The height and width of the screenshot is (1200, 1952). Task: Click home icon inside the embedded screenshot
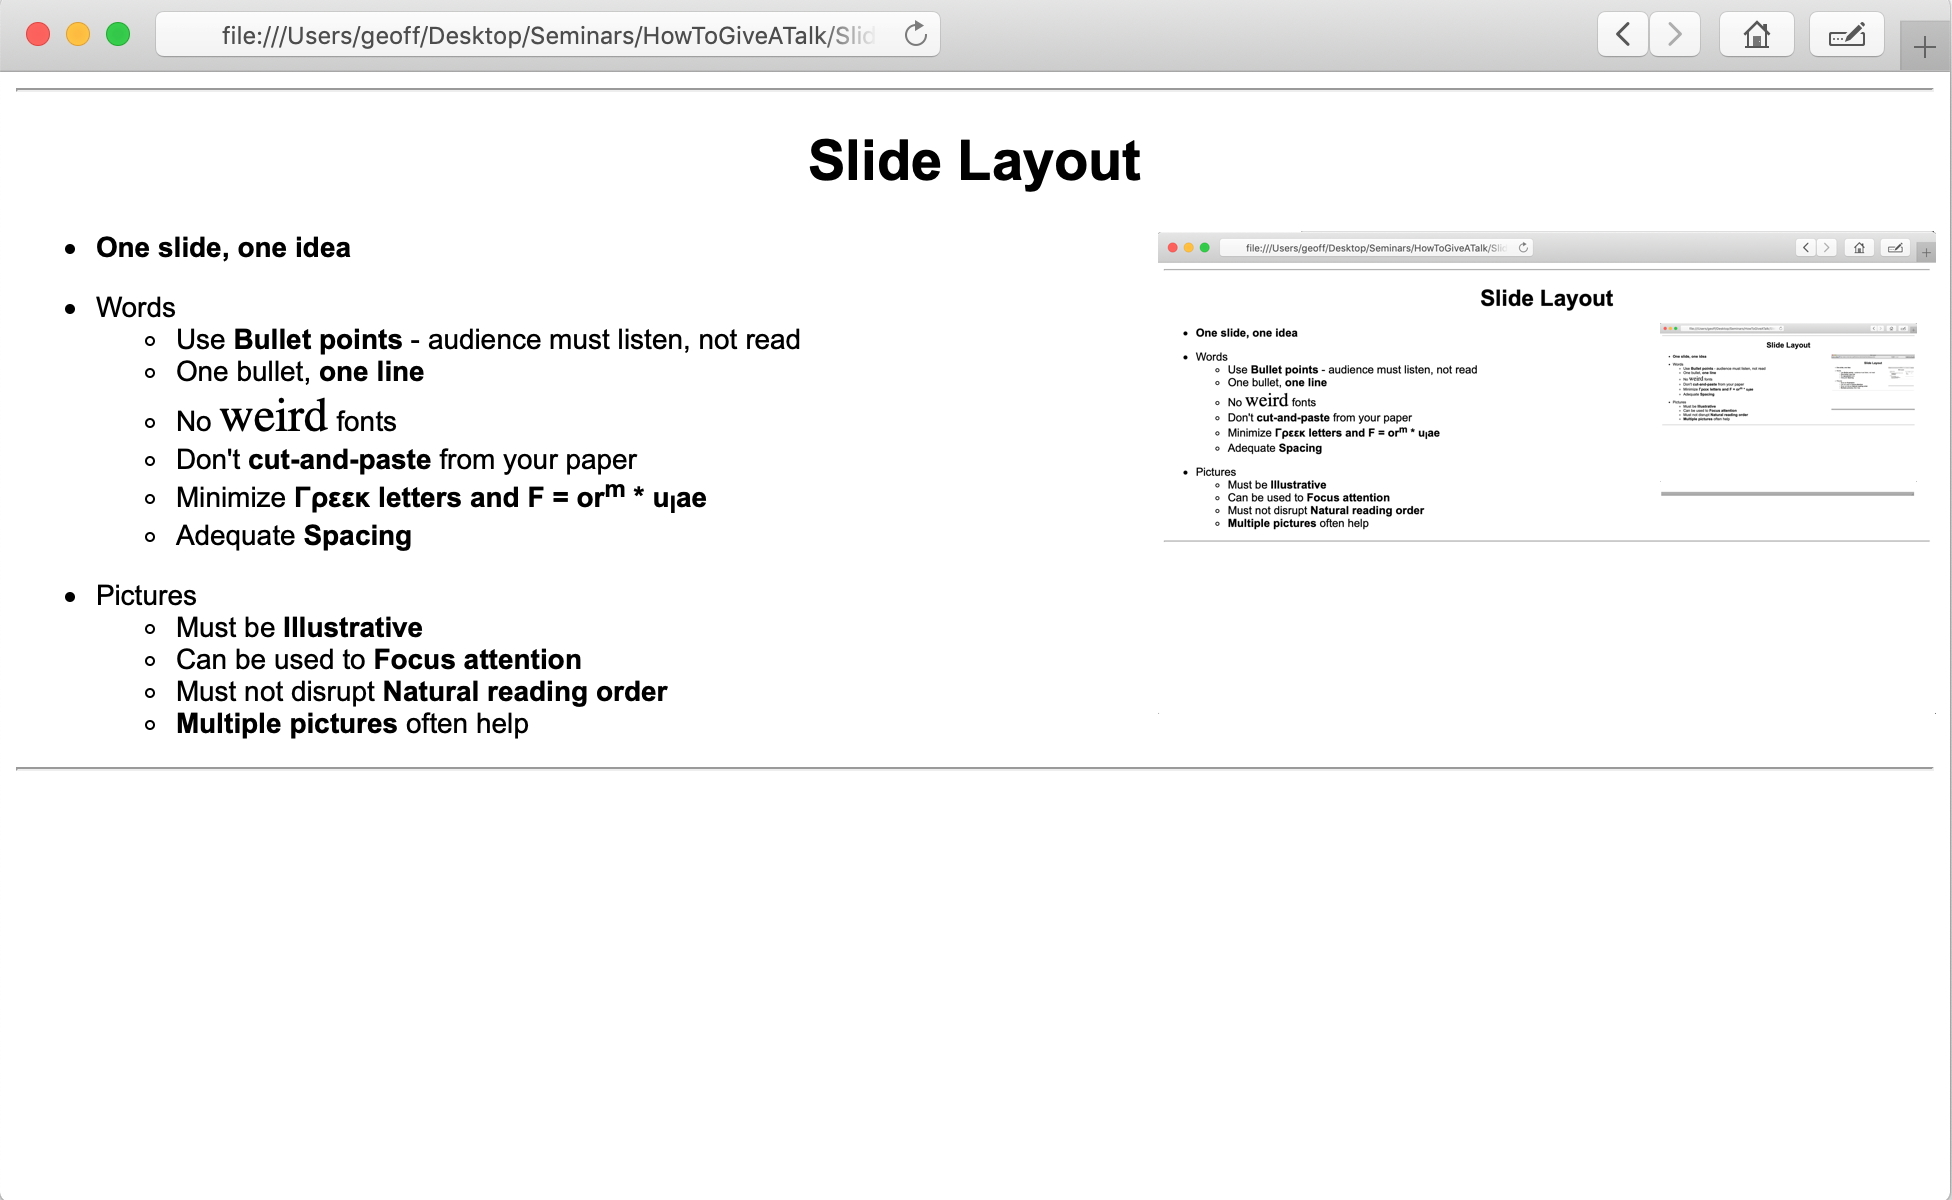(x=1859, y=248)
